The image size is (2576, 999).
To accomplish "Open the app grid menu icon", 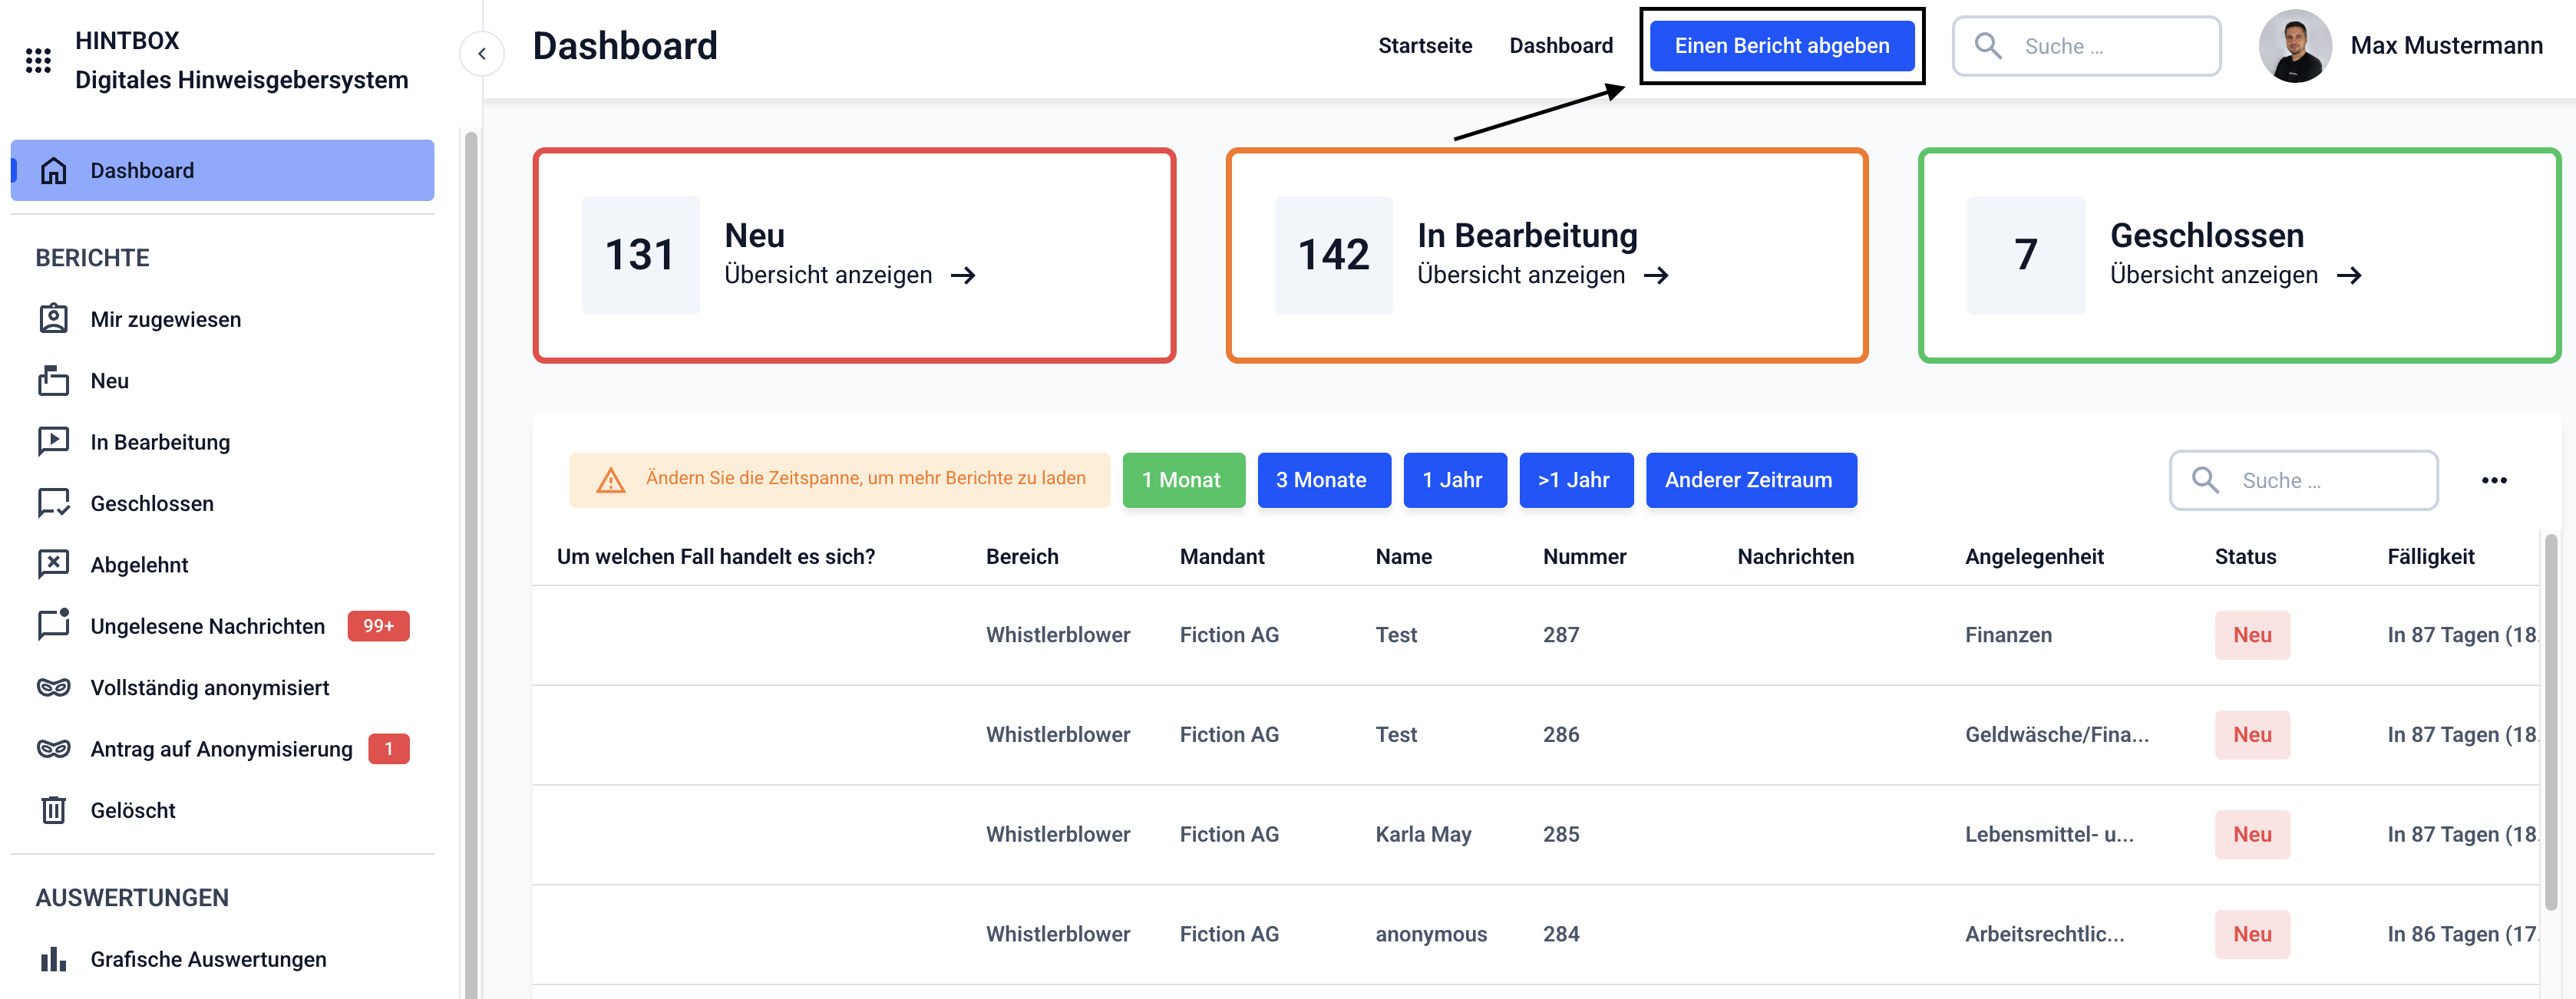I will click(38, 61).
